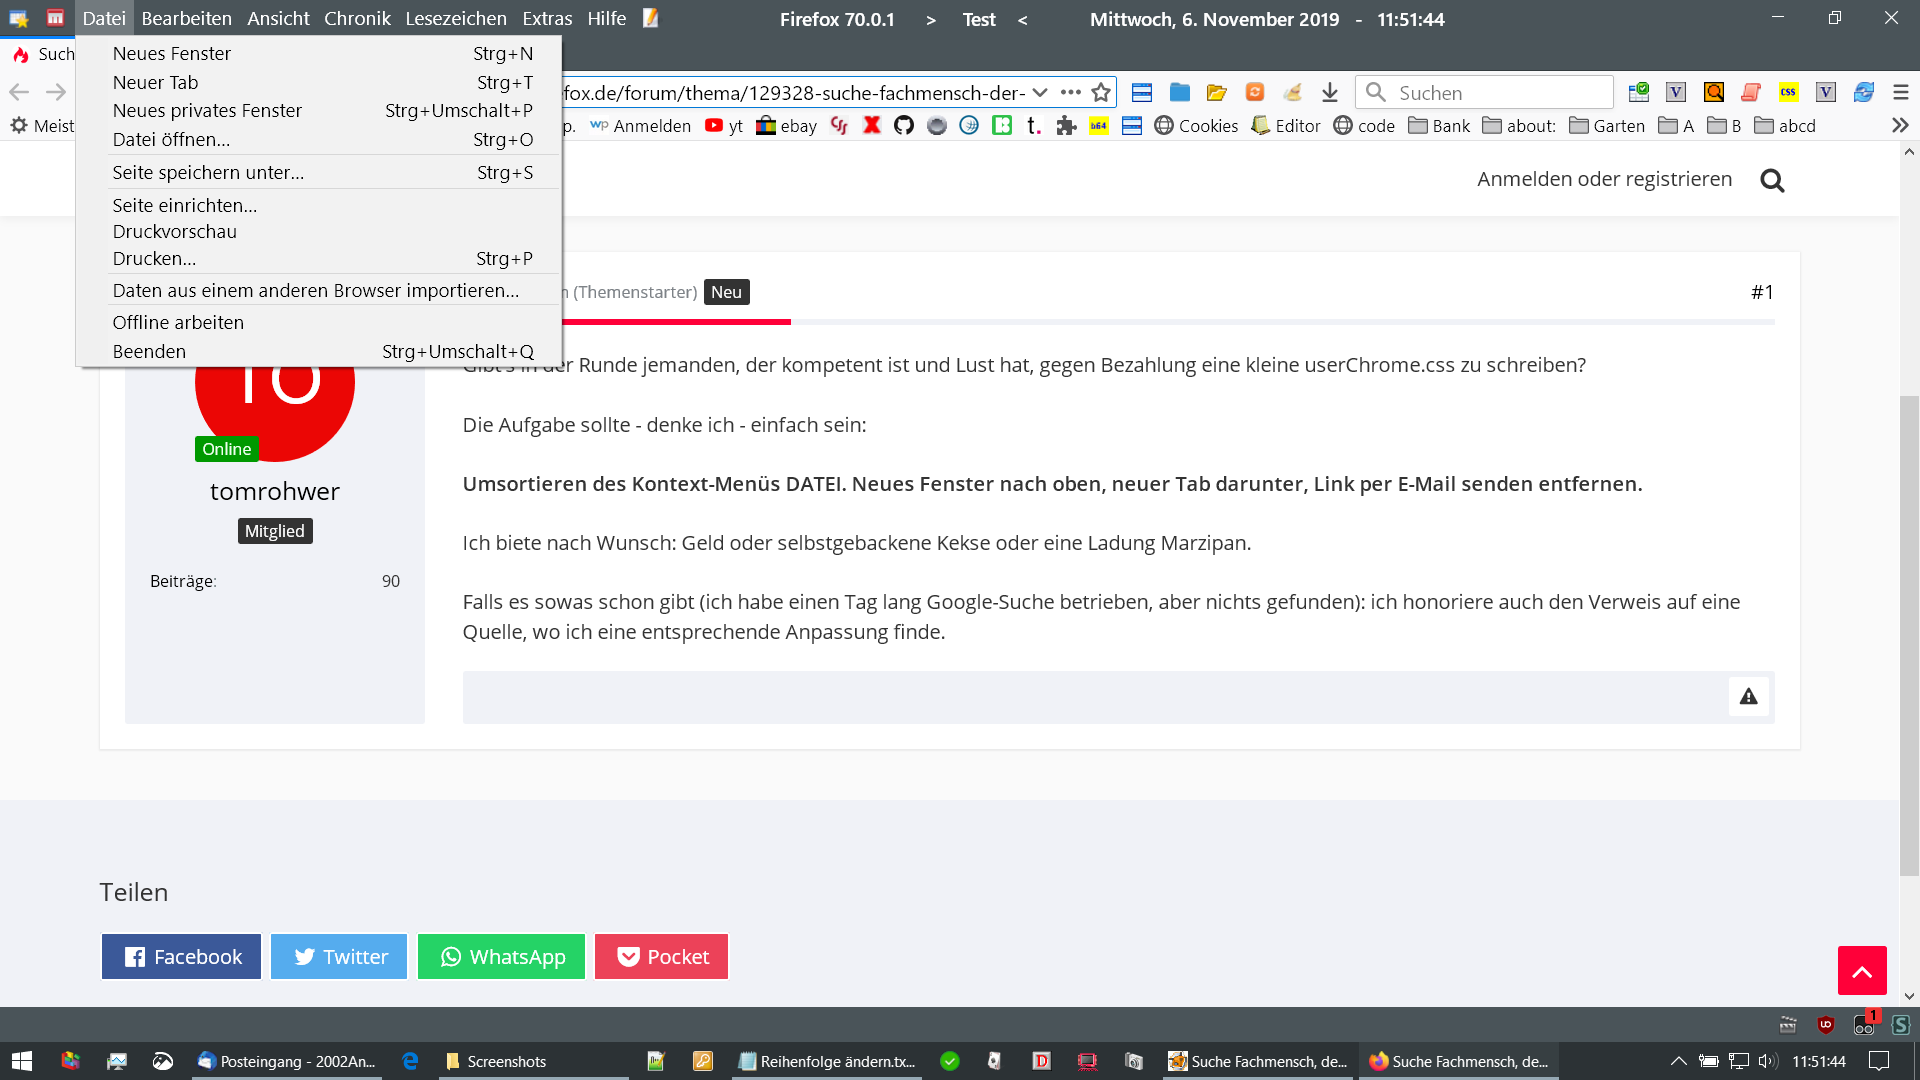Show hidden system tray icons

tap(1678, 1061)
